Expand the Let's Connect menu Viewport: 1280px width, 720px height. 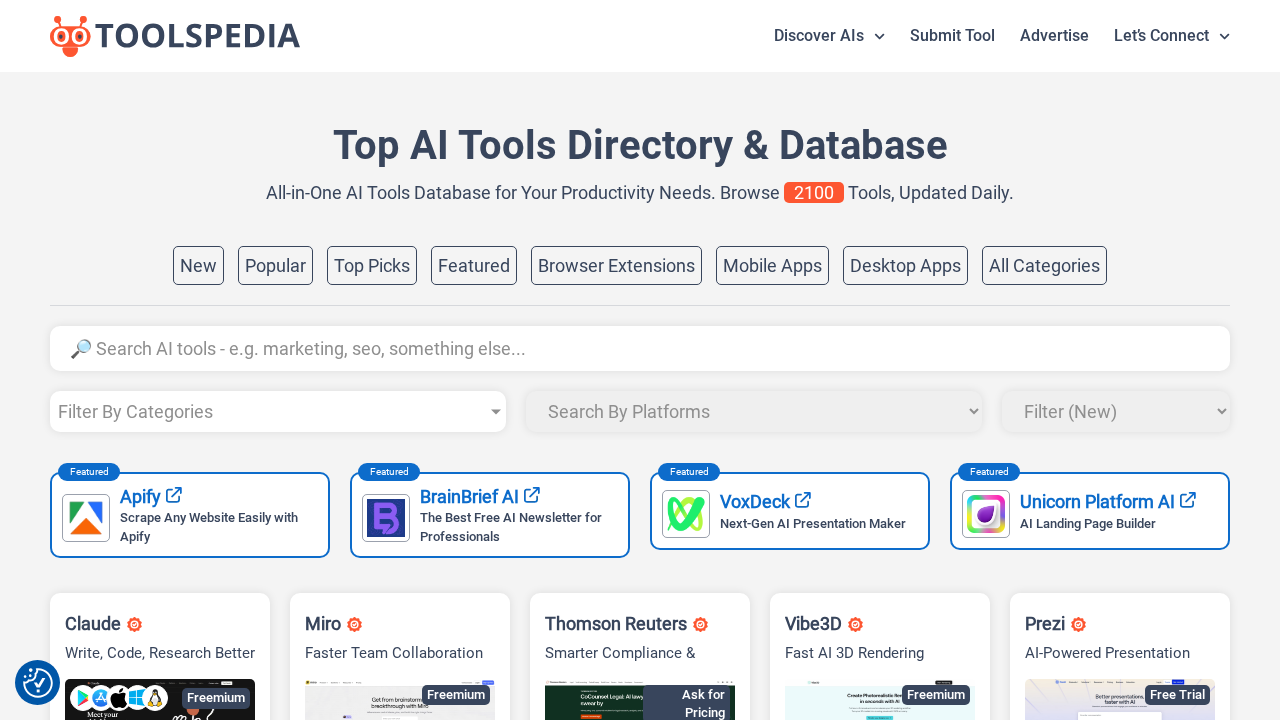[1170, 36]
